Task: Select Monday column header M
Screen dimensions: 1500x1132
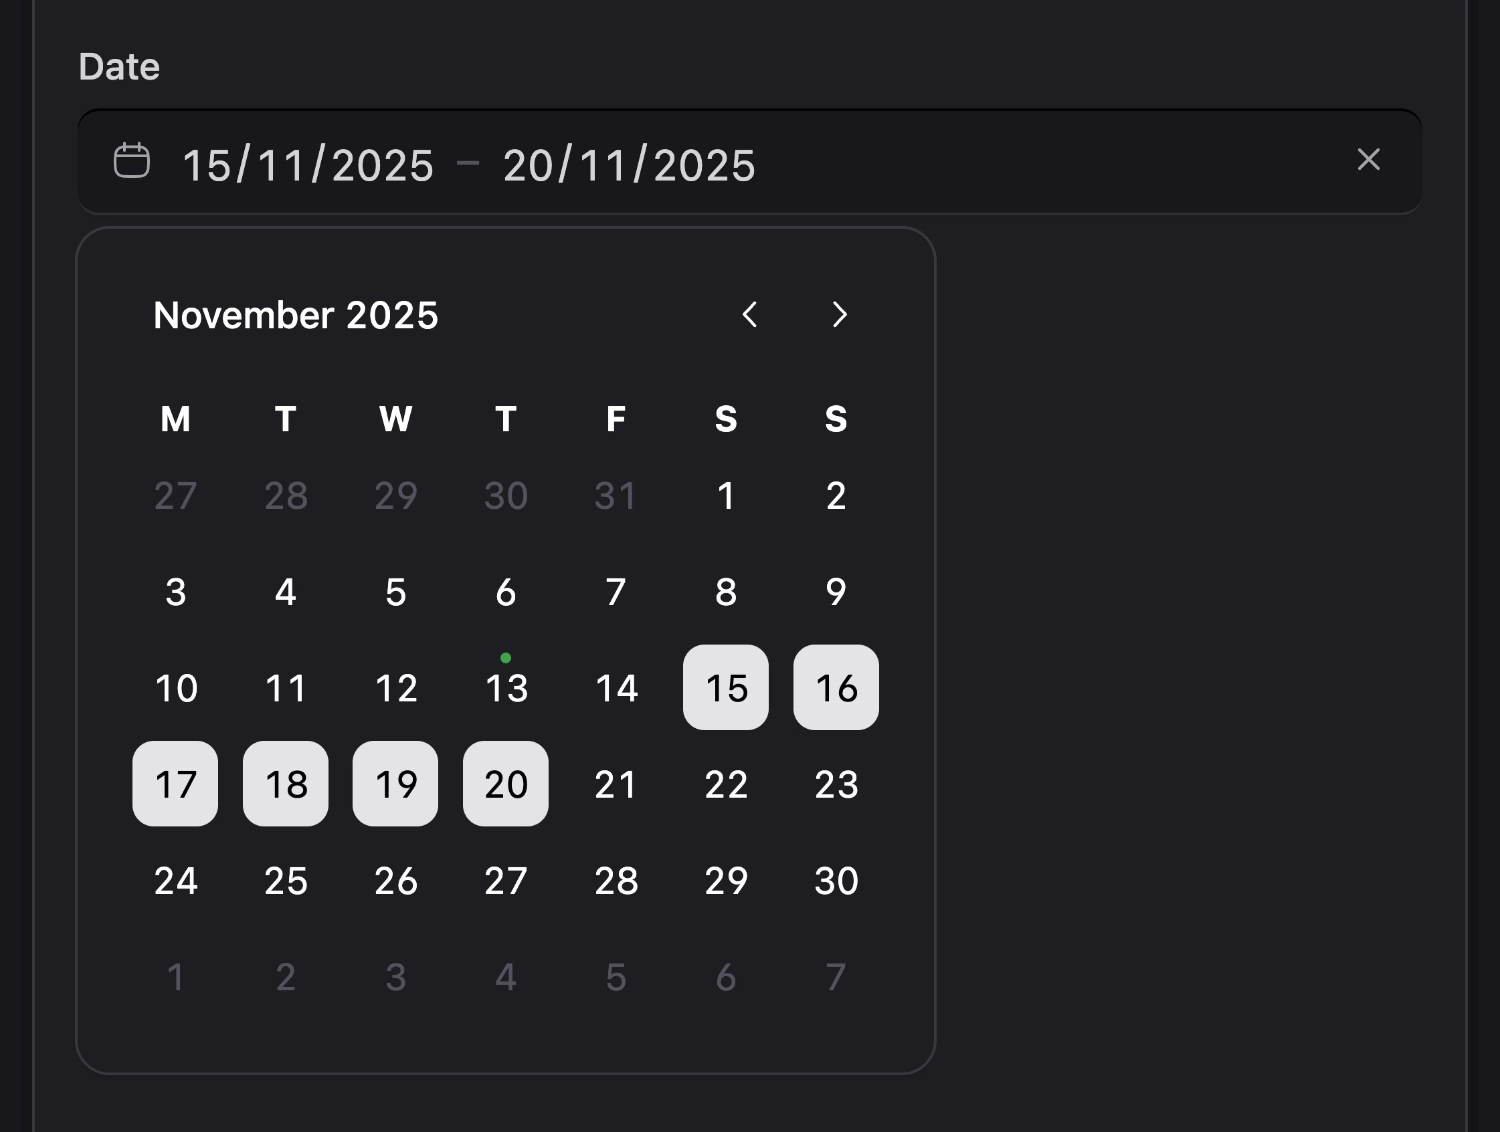Action: pos(175,420)
